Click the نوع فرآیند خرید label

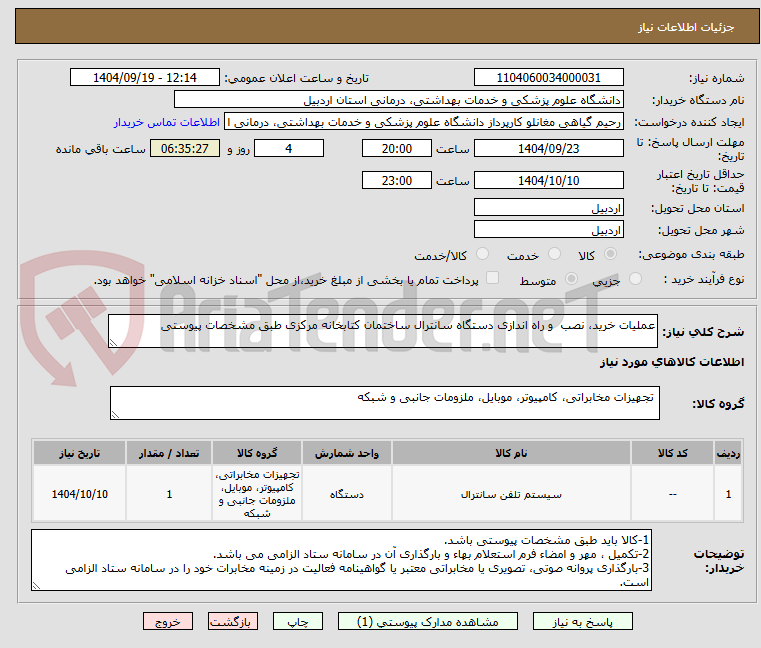coord(704,279)
